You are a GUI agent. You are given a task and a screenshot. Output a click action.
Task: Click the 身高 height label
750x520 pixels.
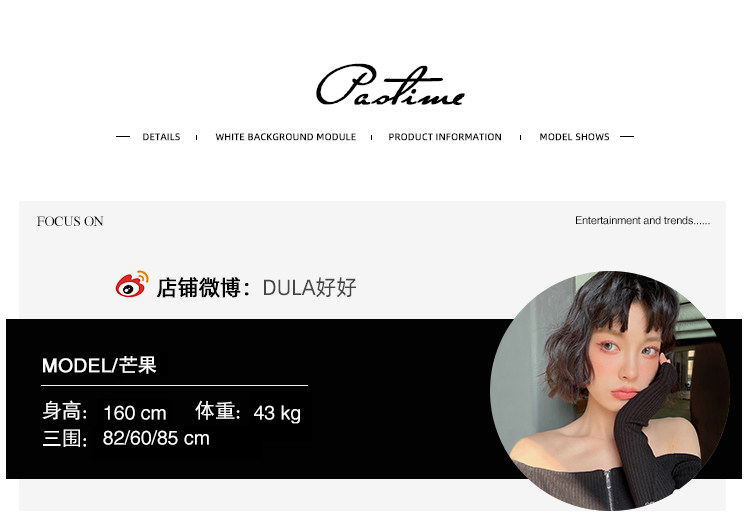pyautogui.click(x=65, y=411)
